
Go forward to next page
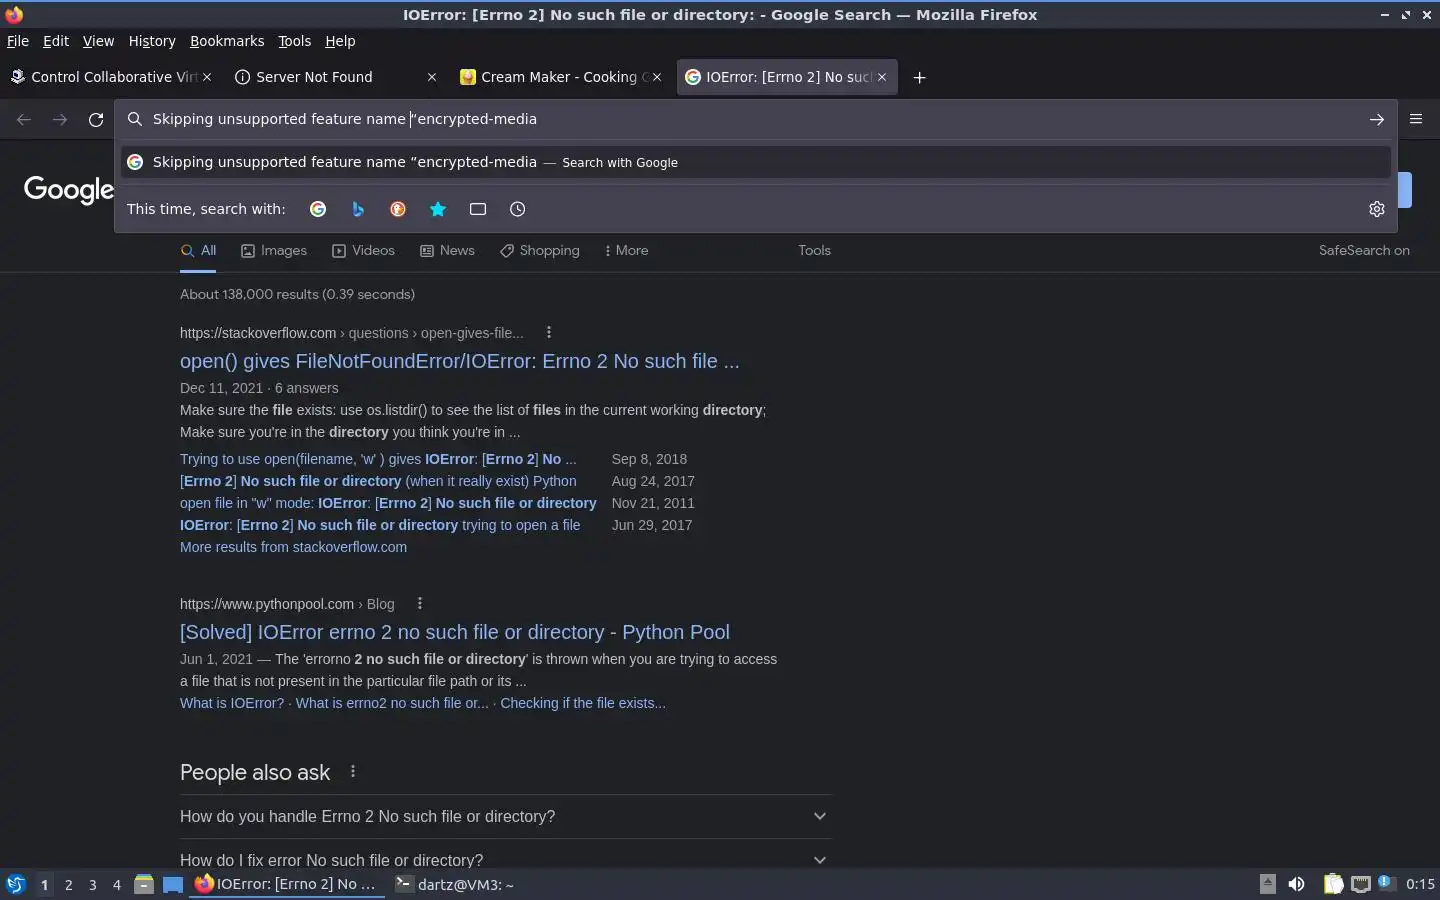coord(60,119)
